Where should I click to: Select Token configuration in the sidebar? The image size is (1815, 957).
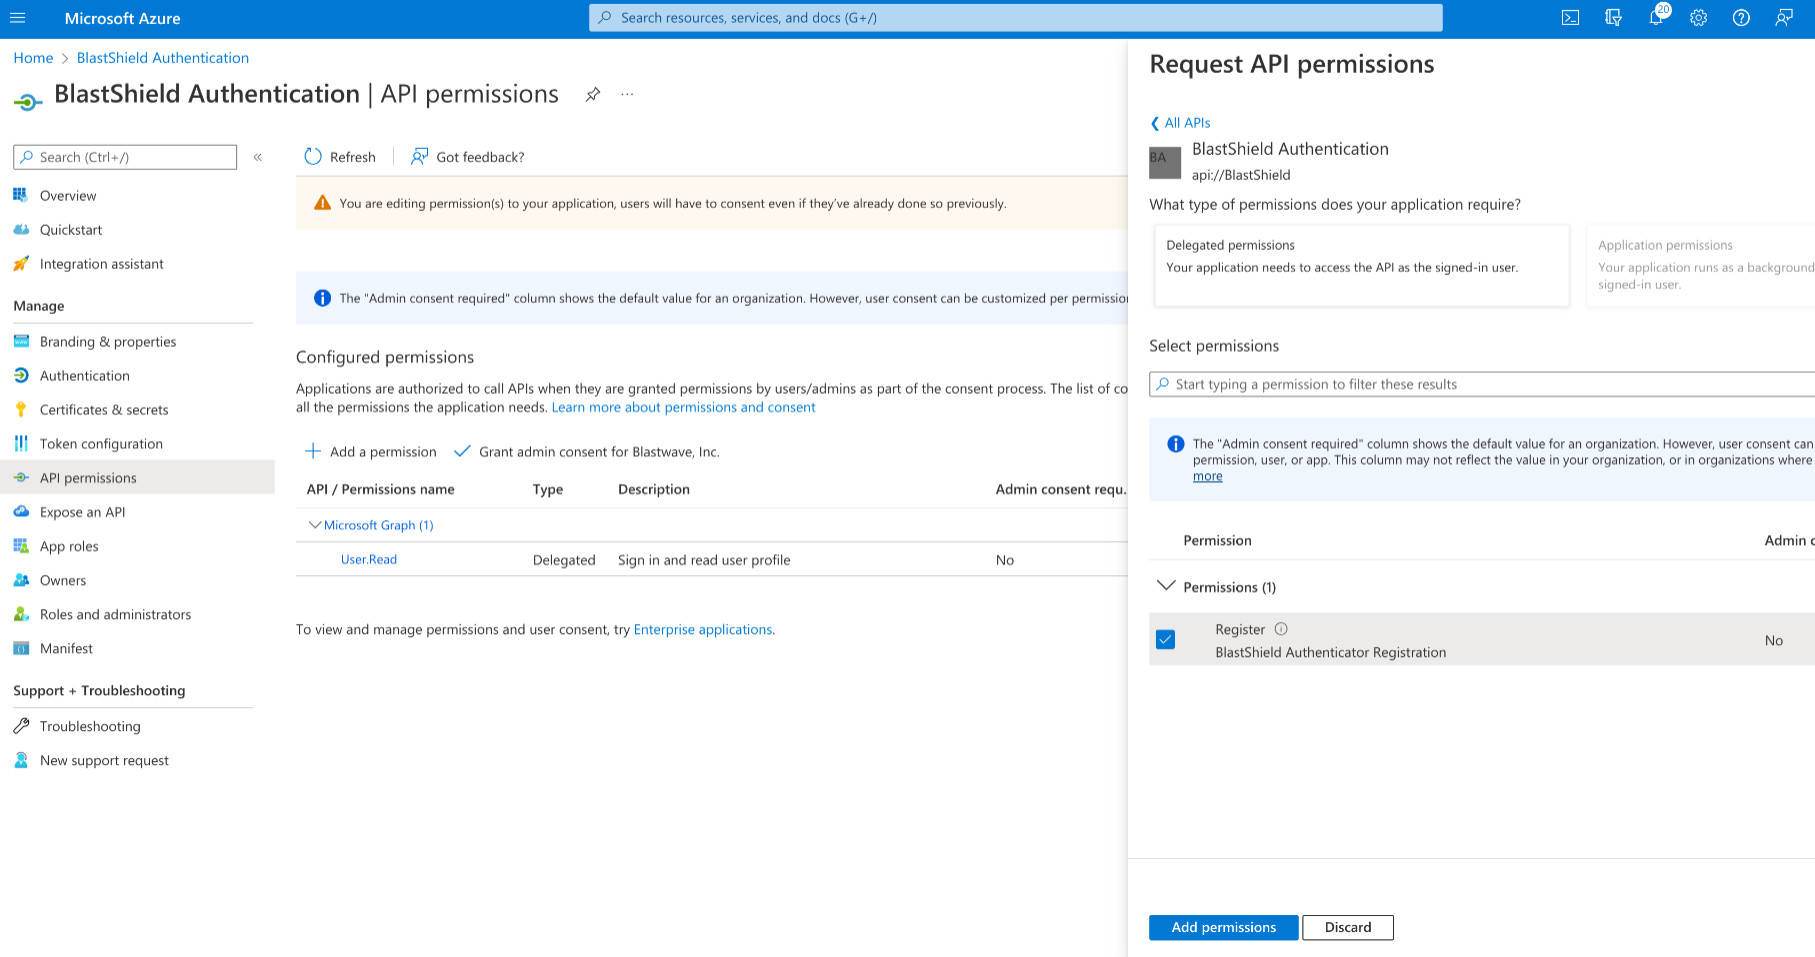[x=101, y=443]
